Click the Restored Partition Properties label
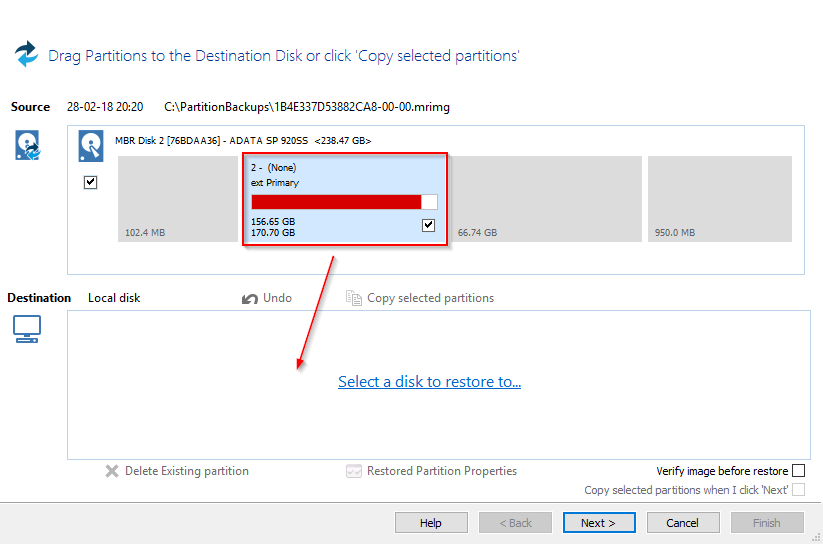 point(441,471)
